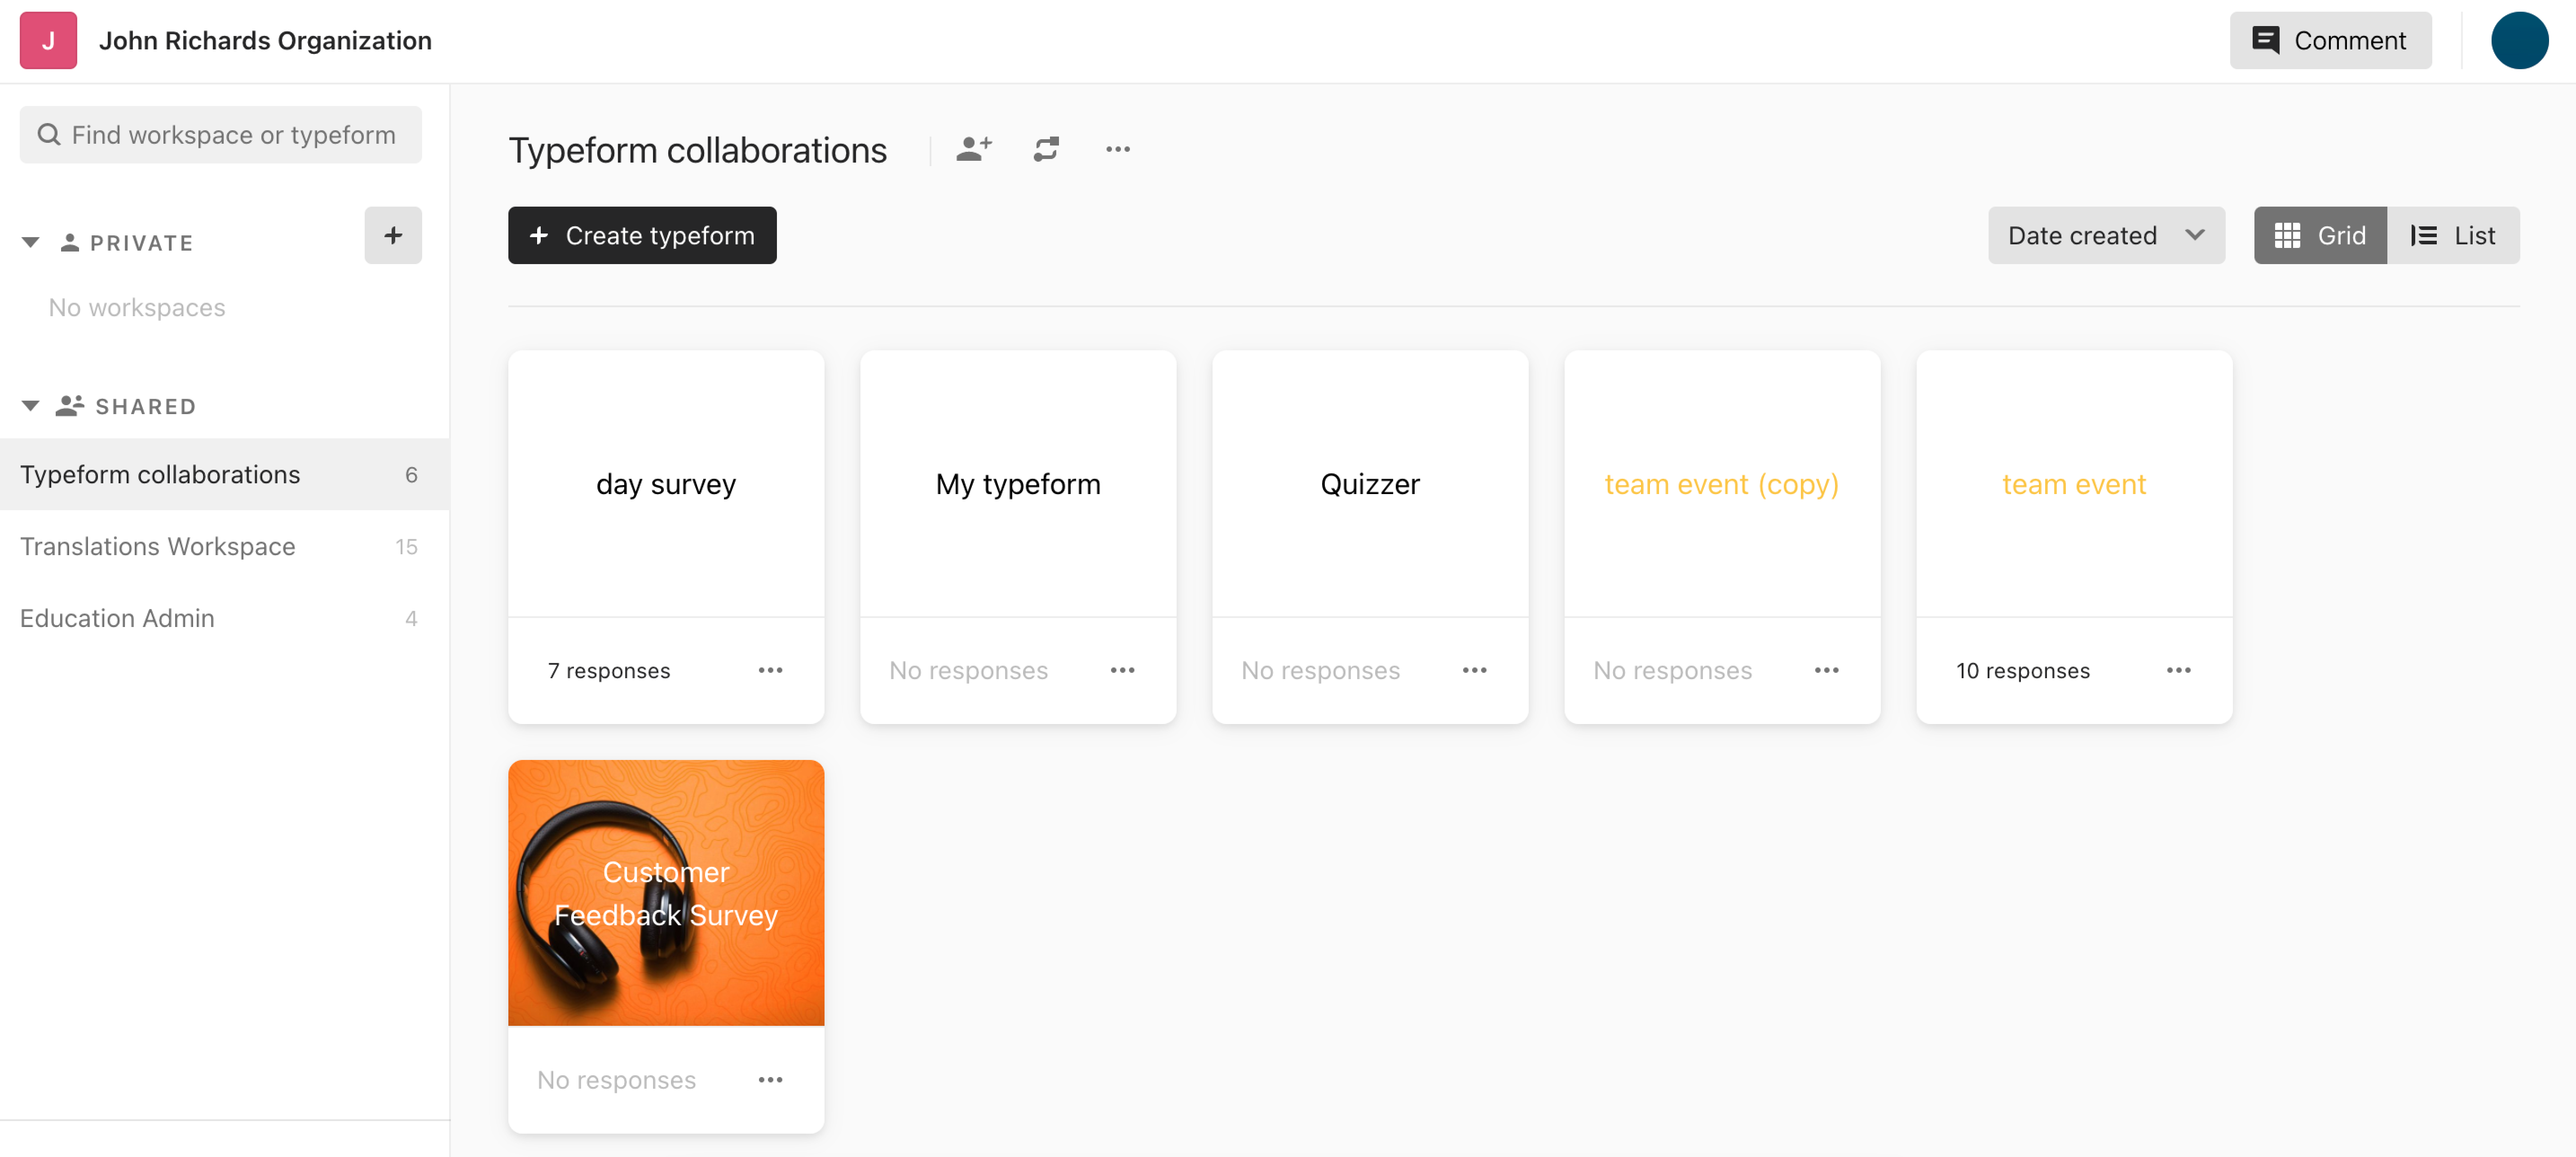The image size is (2576, 1157).
Task: Add a new private workspace with plus
Action: (393, 236)
